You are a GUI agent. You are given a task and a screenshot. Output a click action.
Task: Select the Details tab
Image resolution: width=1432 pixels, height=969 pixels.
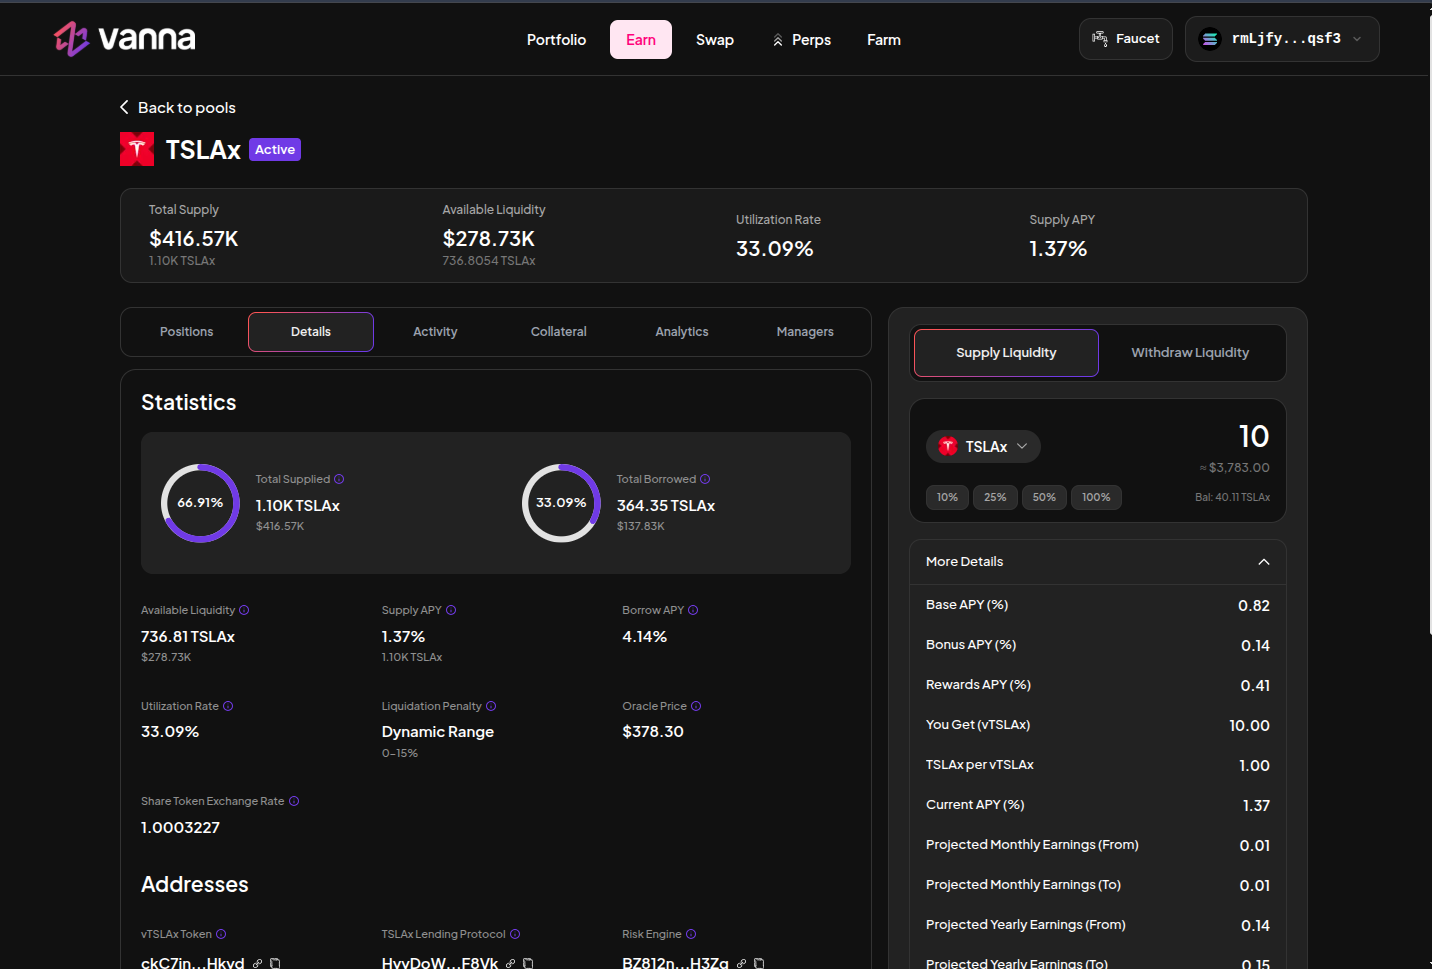(311, 332)
